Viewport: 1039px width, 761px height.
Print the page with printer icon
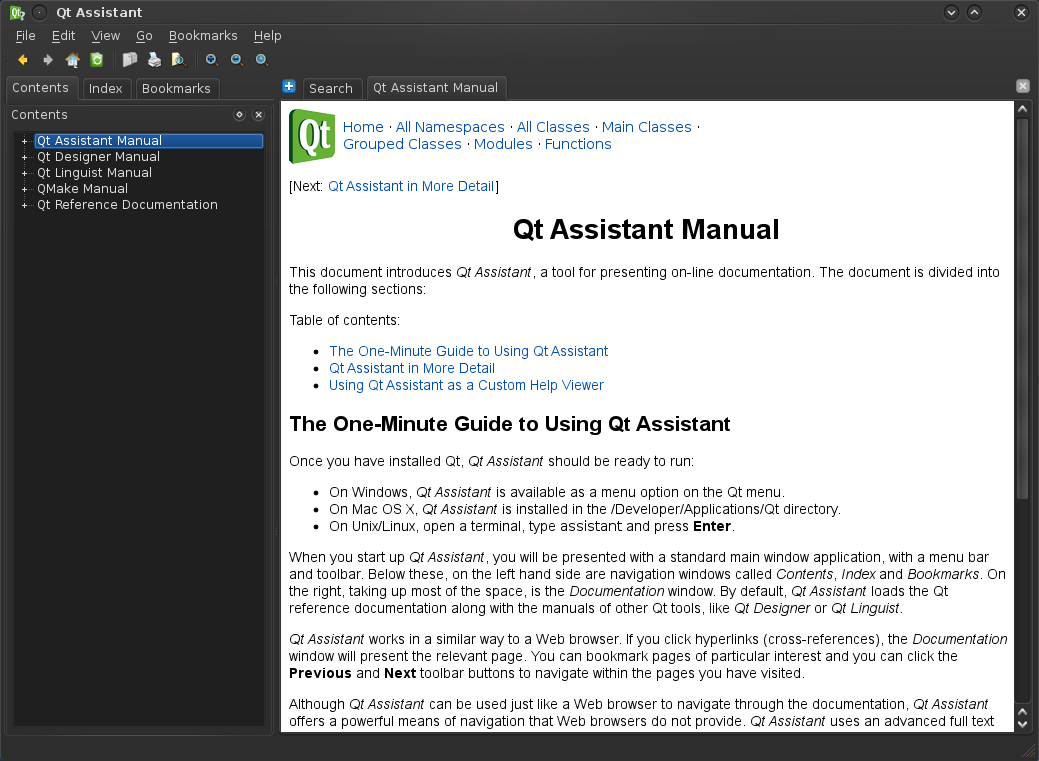click(154, 60)
